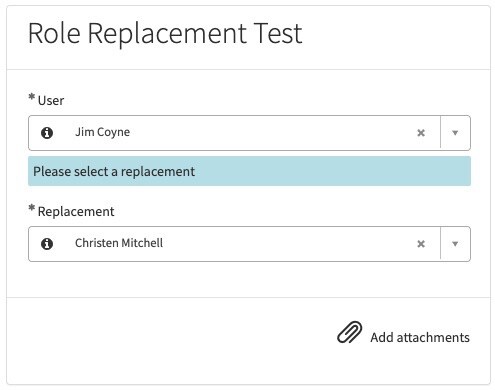Viewport: 495px width, 390px height.
Task: Click the info icon beside Christen Mitchell
Action: point(47,244)
